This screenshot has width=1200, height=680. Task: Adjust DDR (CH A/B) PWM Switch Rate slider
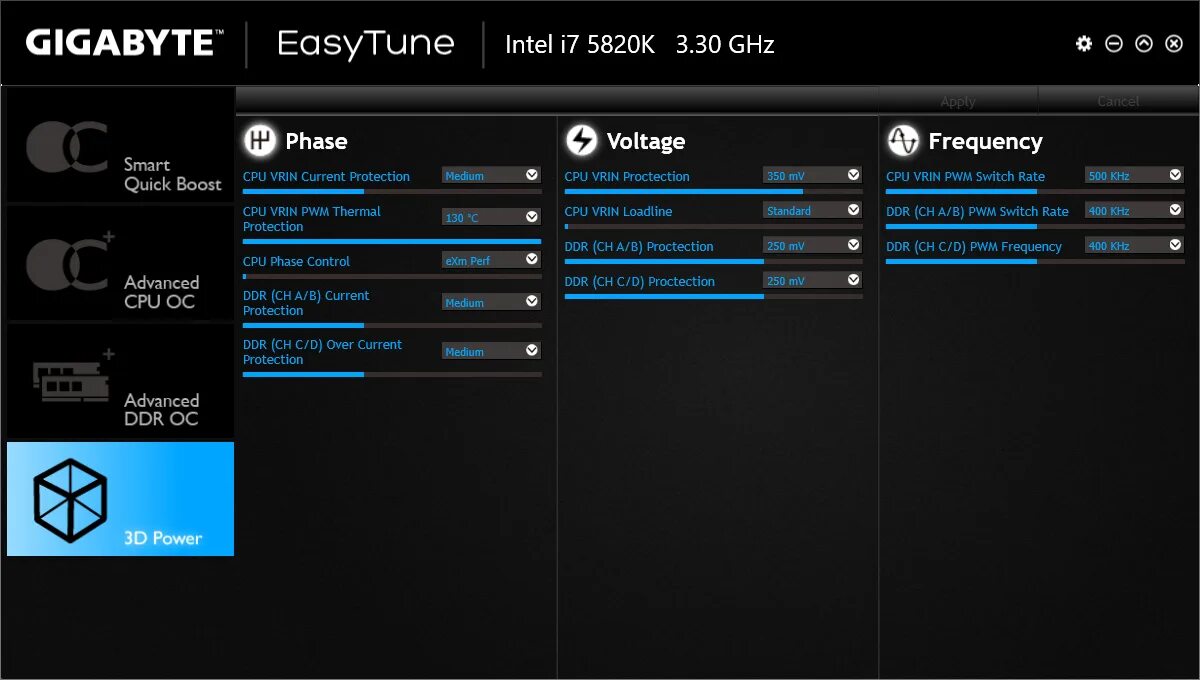pos(1035,226)
